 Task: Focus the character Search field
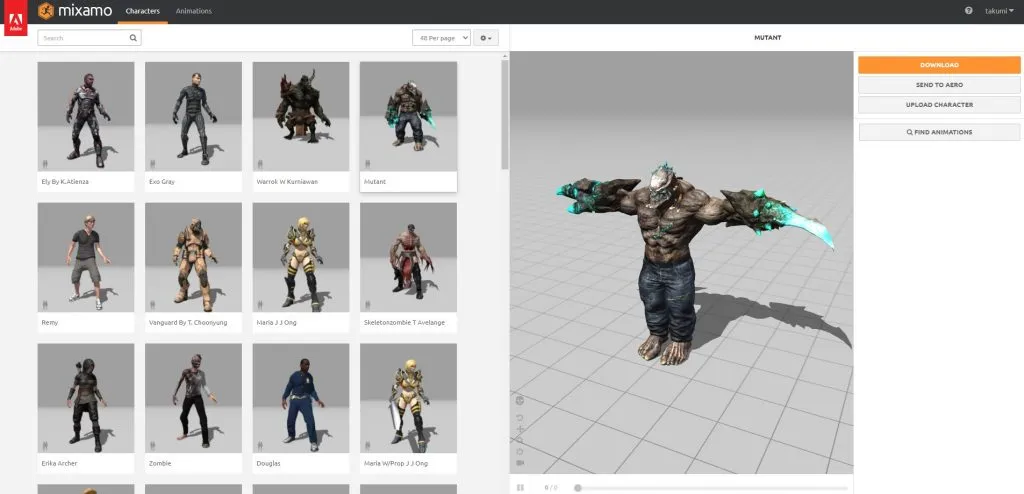point(89,38)
